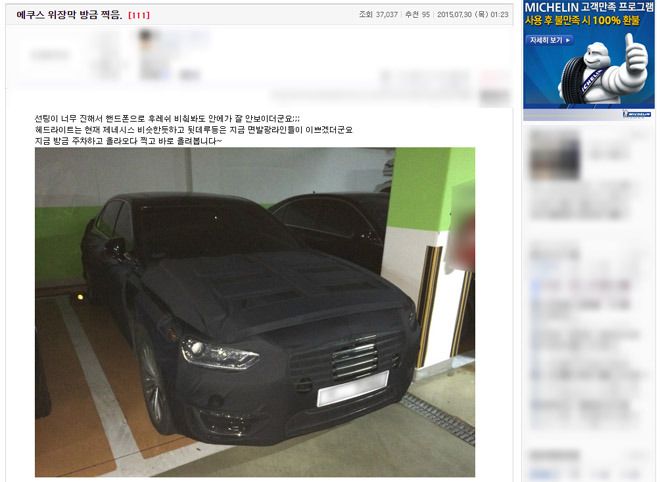This screenshot has width=660, height=482.
Task: Click the blurred author avatar in post header
Action: [x=152, y=54]
